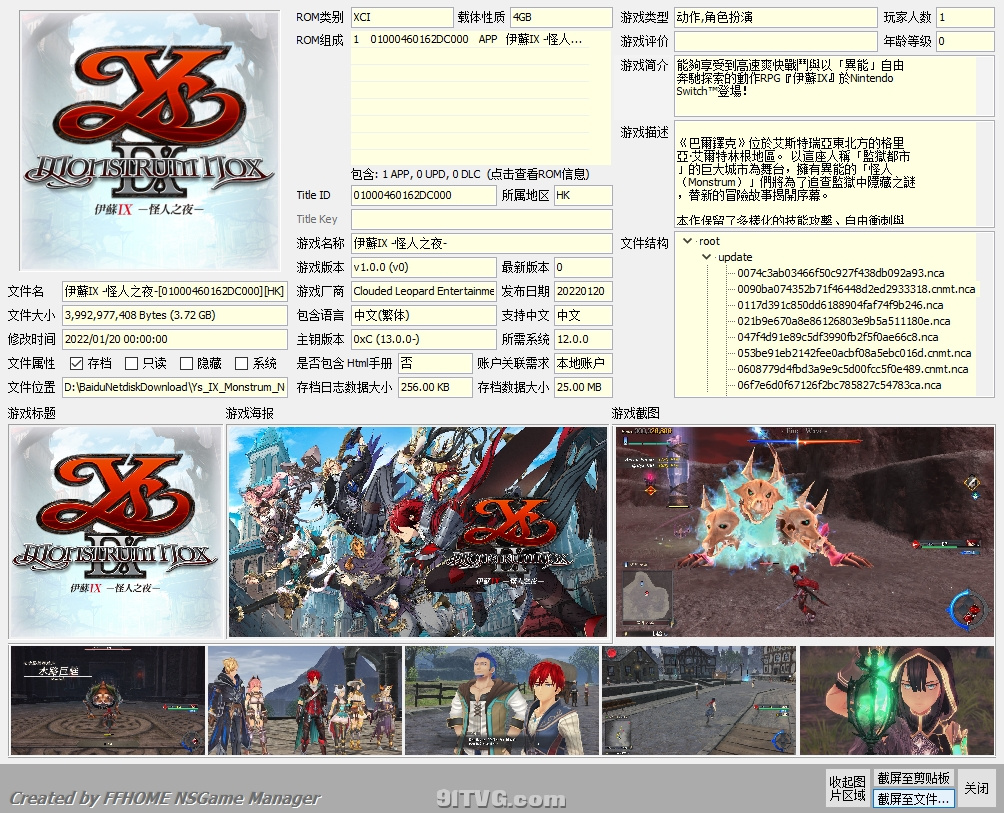Open the blue-haired man and Adol screenshot
The height and width of the screenshot is (813, 1004).
502,700
